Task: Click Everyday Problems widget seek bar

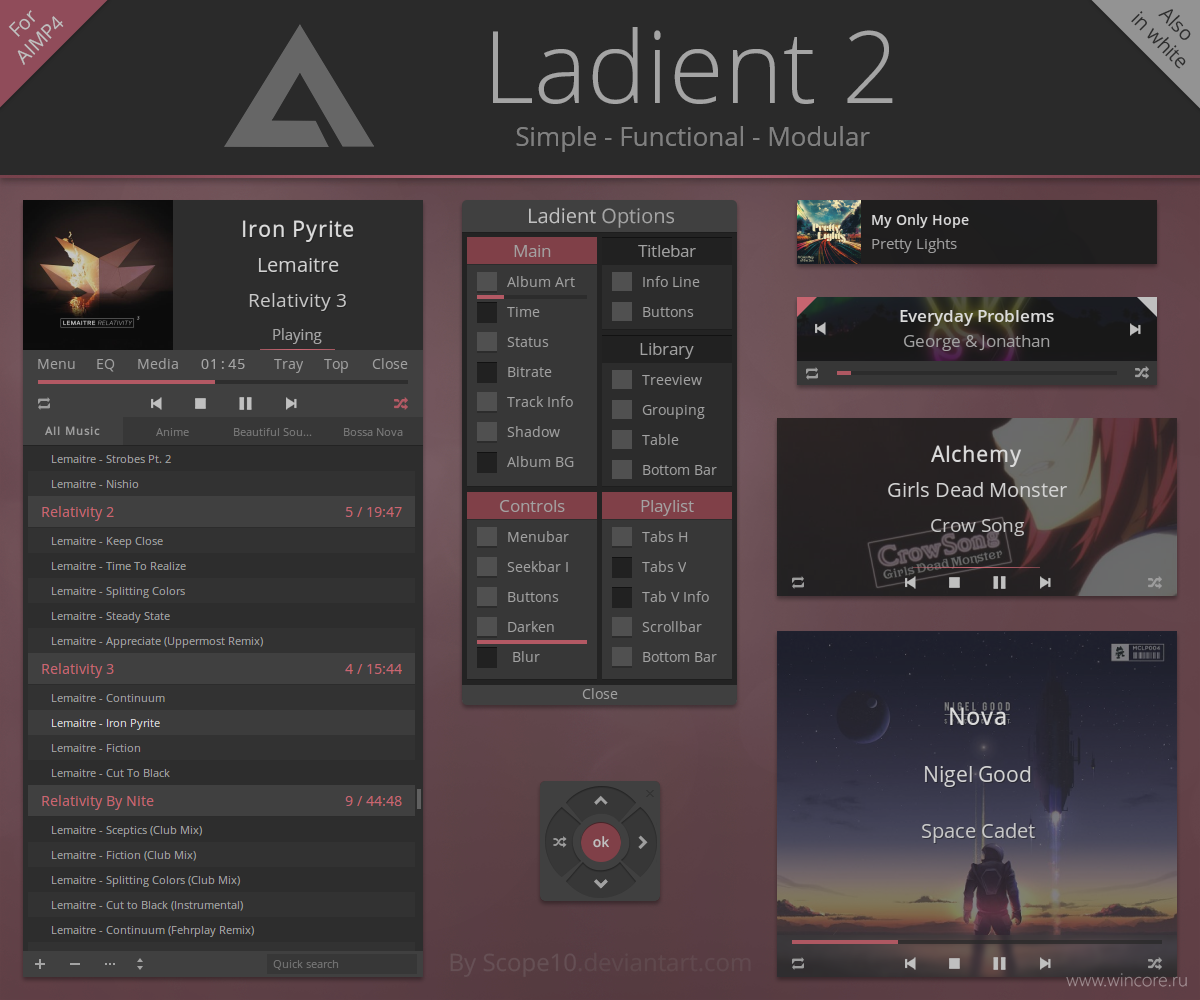Action: [x=977, y=373]
